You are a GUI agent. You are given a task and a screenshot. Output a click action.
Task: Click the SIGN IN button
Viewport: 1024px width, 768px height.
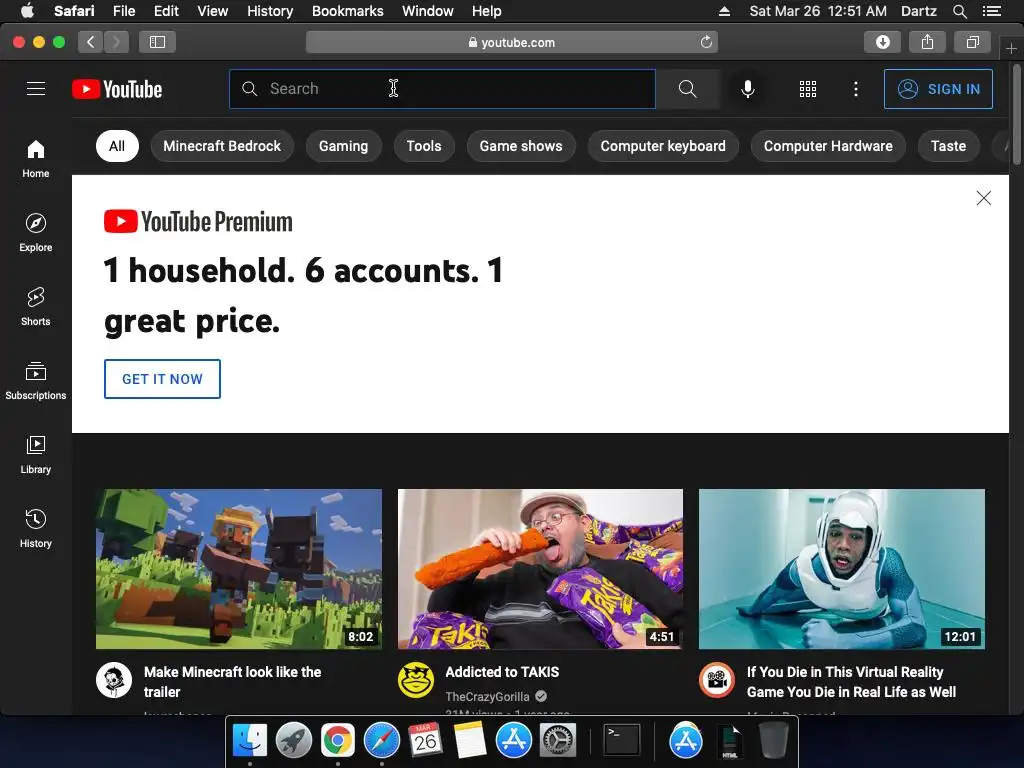tap(938, 89)
